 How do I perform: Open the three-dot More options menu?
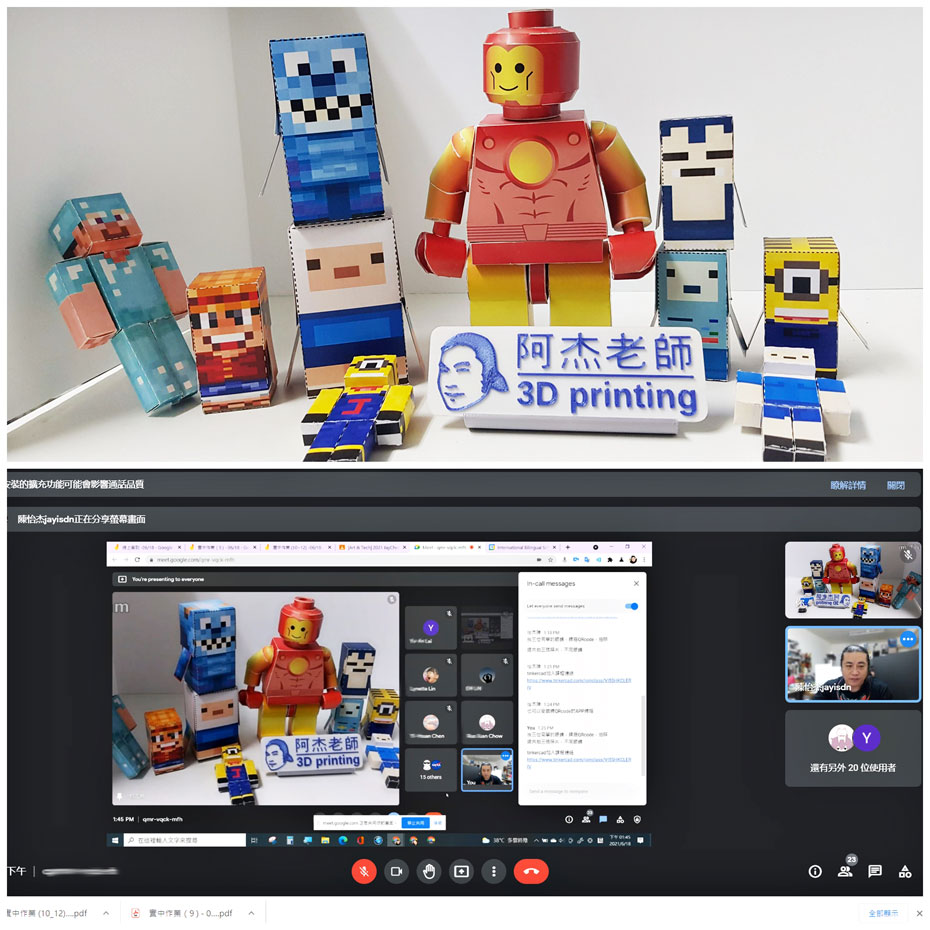coord(493,871)
